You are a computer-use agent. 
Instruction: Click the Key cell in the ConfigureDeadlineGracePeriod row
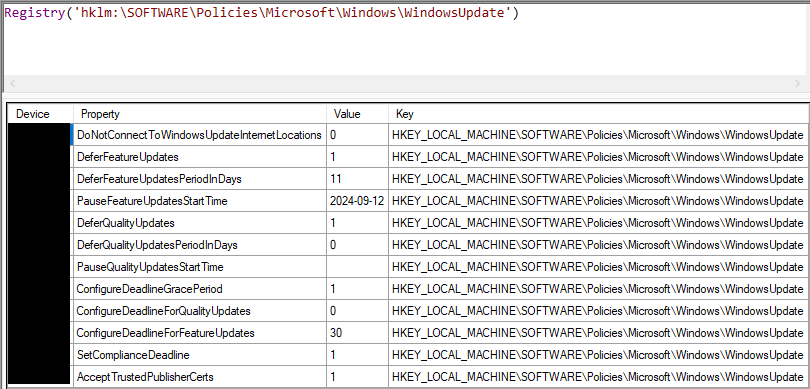click(x=599, y=289)
